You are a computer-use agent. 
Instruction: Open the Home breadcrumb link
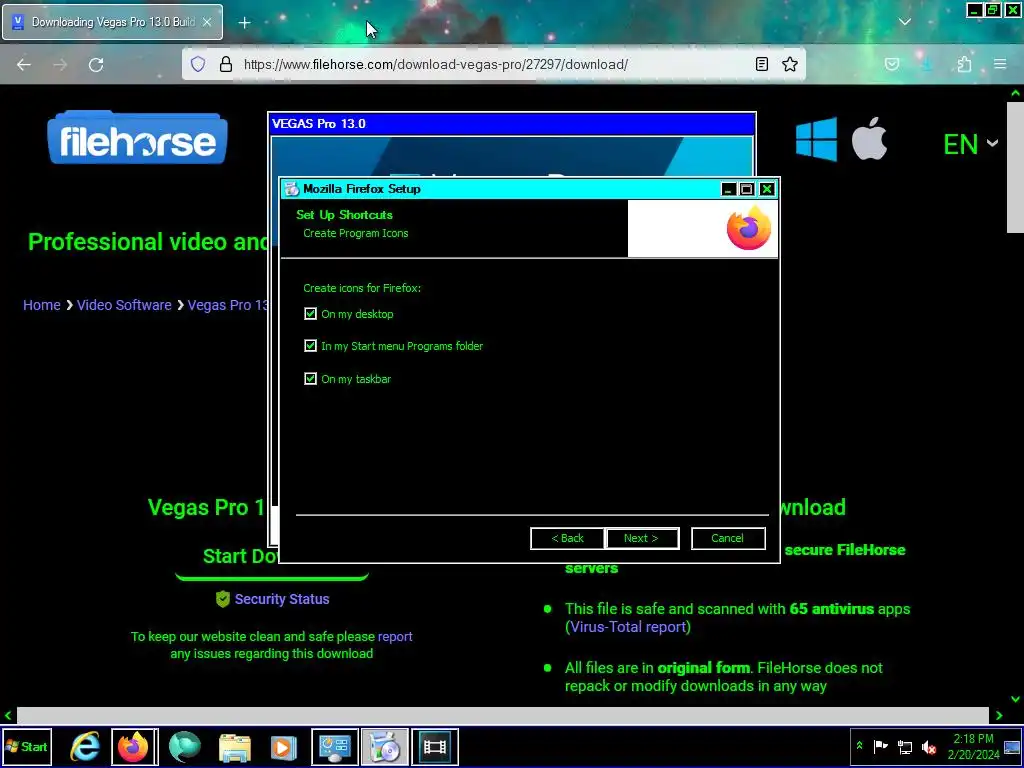click(x=42, y=305)
